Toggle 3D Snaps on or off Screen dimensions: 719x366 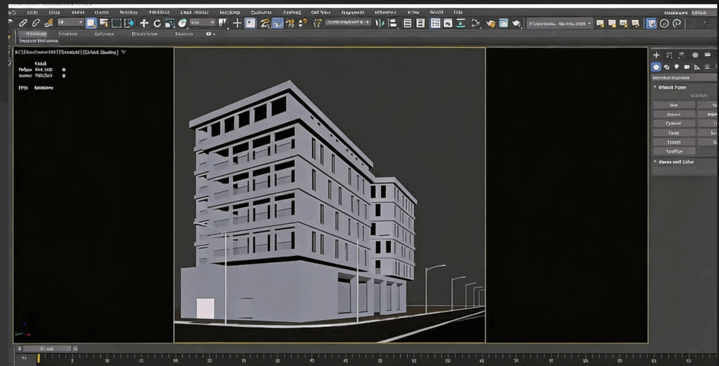coord(265,23)
